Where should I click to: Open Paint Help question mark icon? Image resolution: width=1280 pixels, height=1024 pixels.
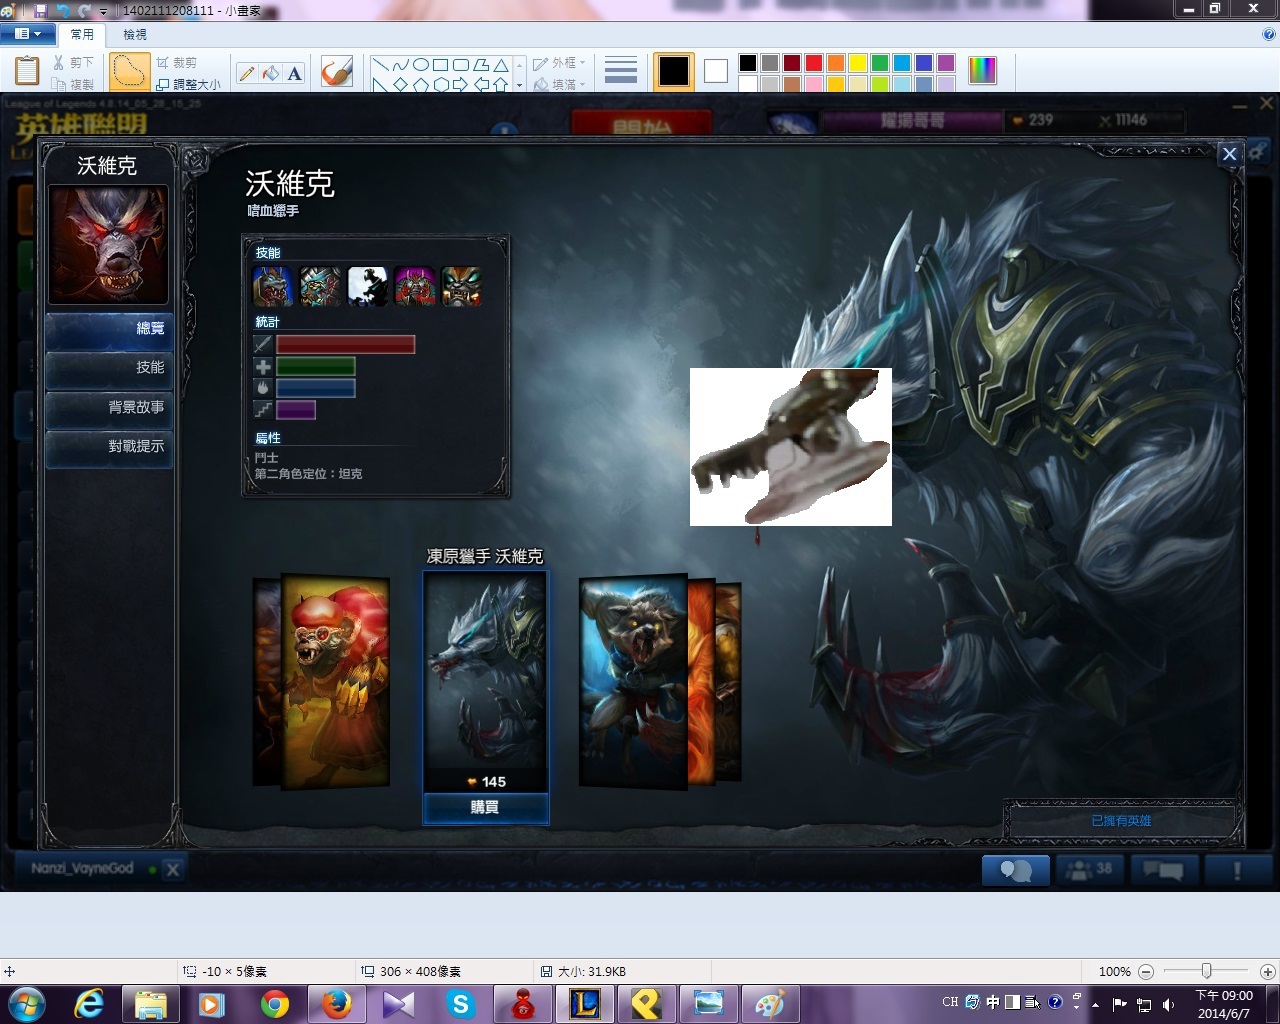[x=1268, y=34]
